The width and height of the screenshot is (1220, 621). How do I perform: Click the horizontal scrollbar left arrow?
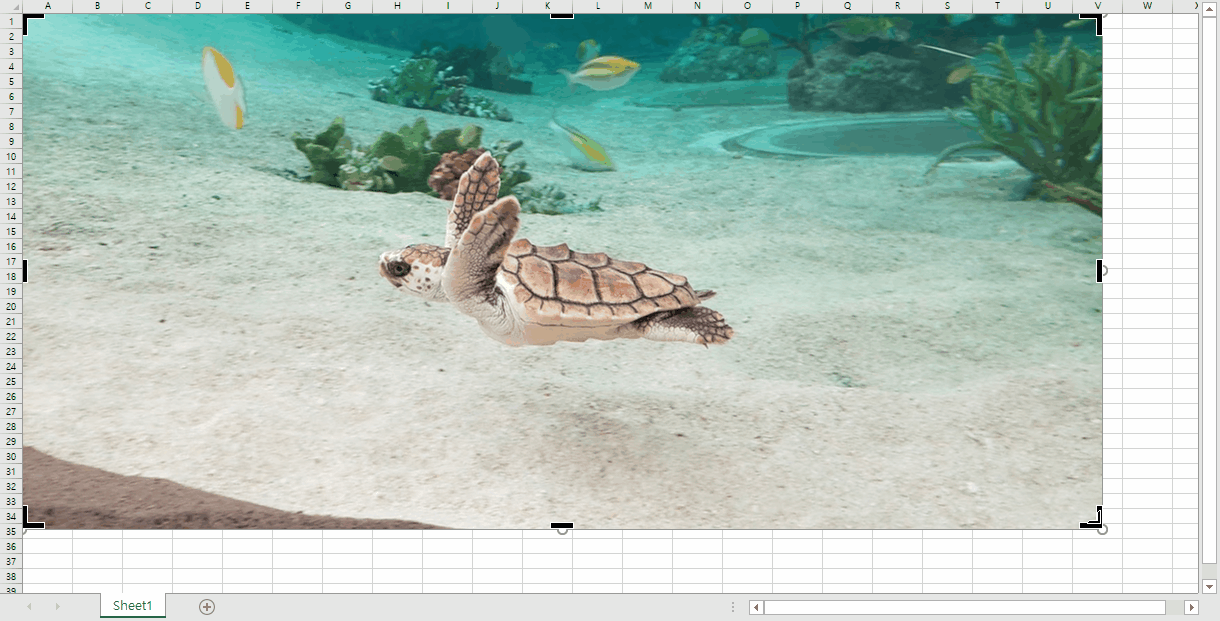pos(757,607)
